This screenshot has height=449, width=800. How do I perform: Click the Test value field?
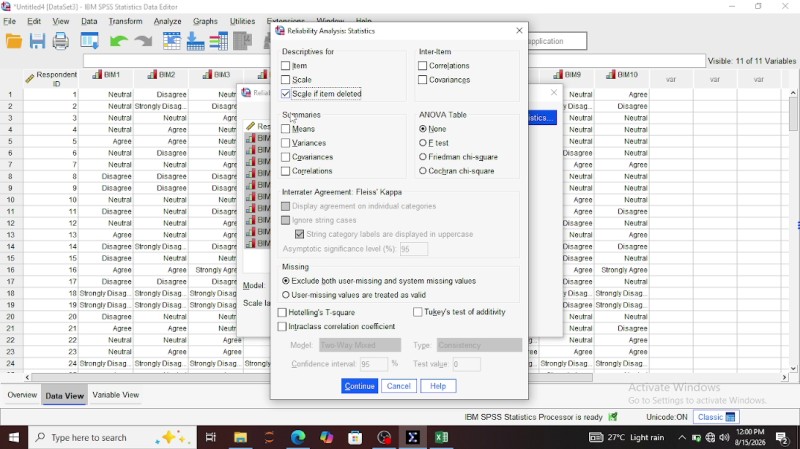pos(466,364)
